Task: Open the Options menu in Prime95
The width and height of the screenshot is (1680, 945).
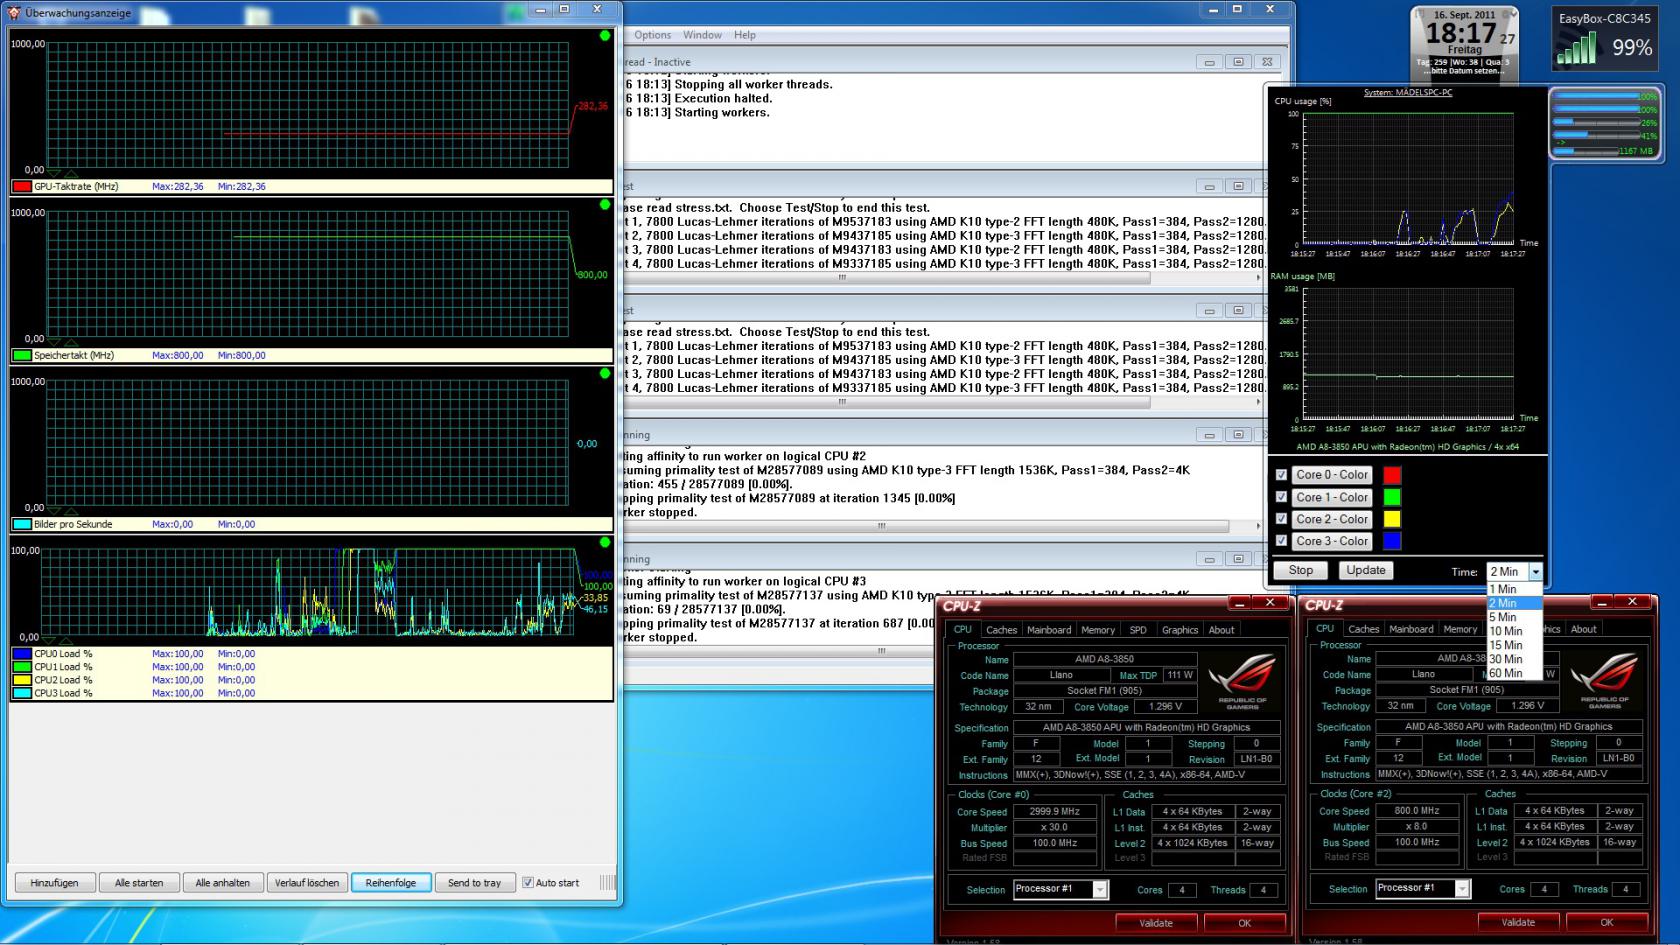Action: pos(652,35)
